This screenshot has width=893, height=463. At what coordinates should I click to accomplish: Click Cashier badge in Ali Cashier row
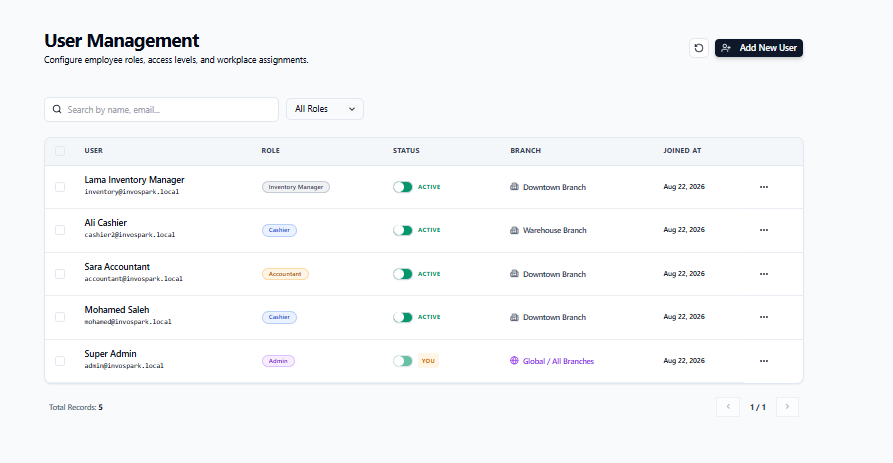pos(279,230)
